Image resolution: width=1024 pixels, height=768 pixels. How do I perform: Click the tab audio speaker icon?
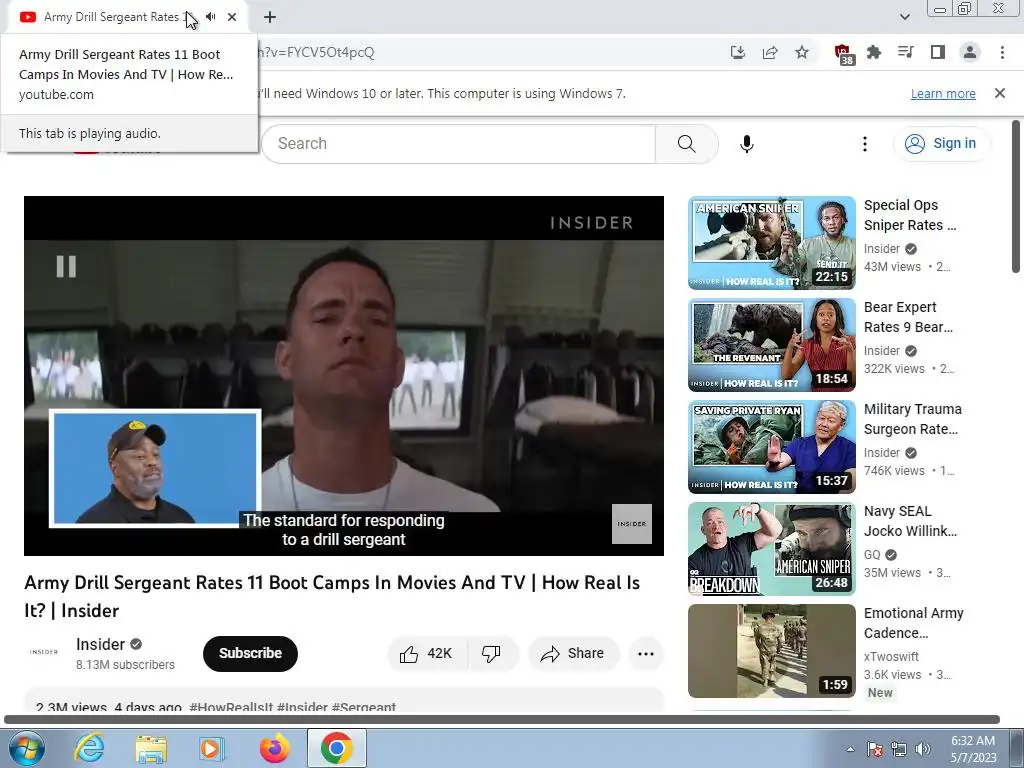(x=210, y=17)
